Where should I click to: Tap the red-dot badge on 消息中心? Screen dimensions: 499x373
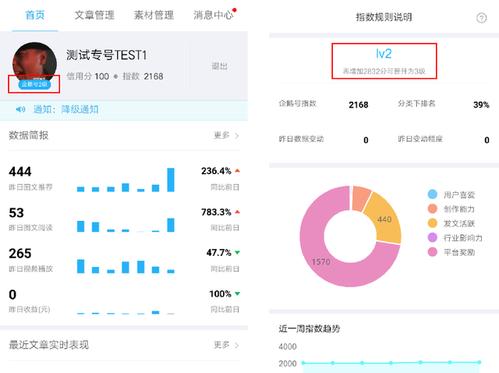235,10
